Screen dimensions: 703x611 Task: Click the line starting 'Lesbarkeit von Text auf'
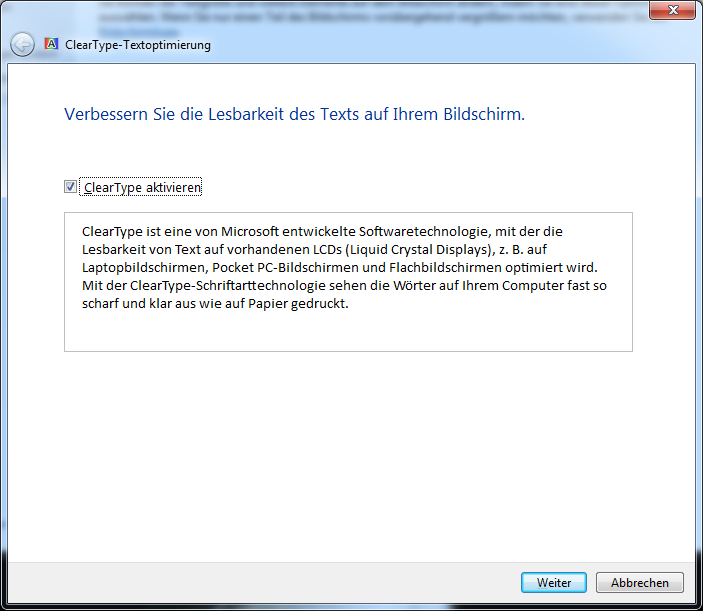tap(314, 250)
